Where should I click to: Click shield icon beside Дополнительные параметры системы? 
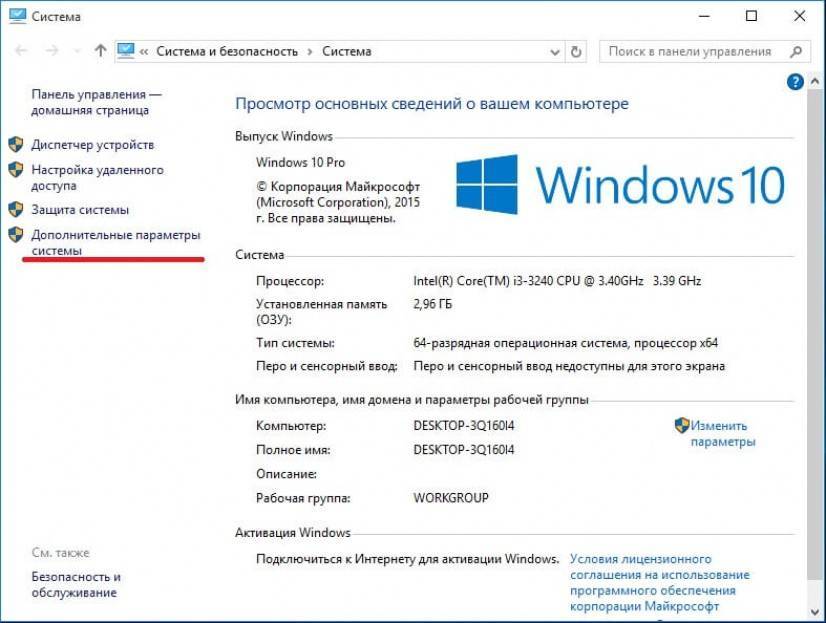coord(16,234)
